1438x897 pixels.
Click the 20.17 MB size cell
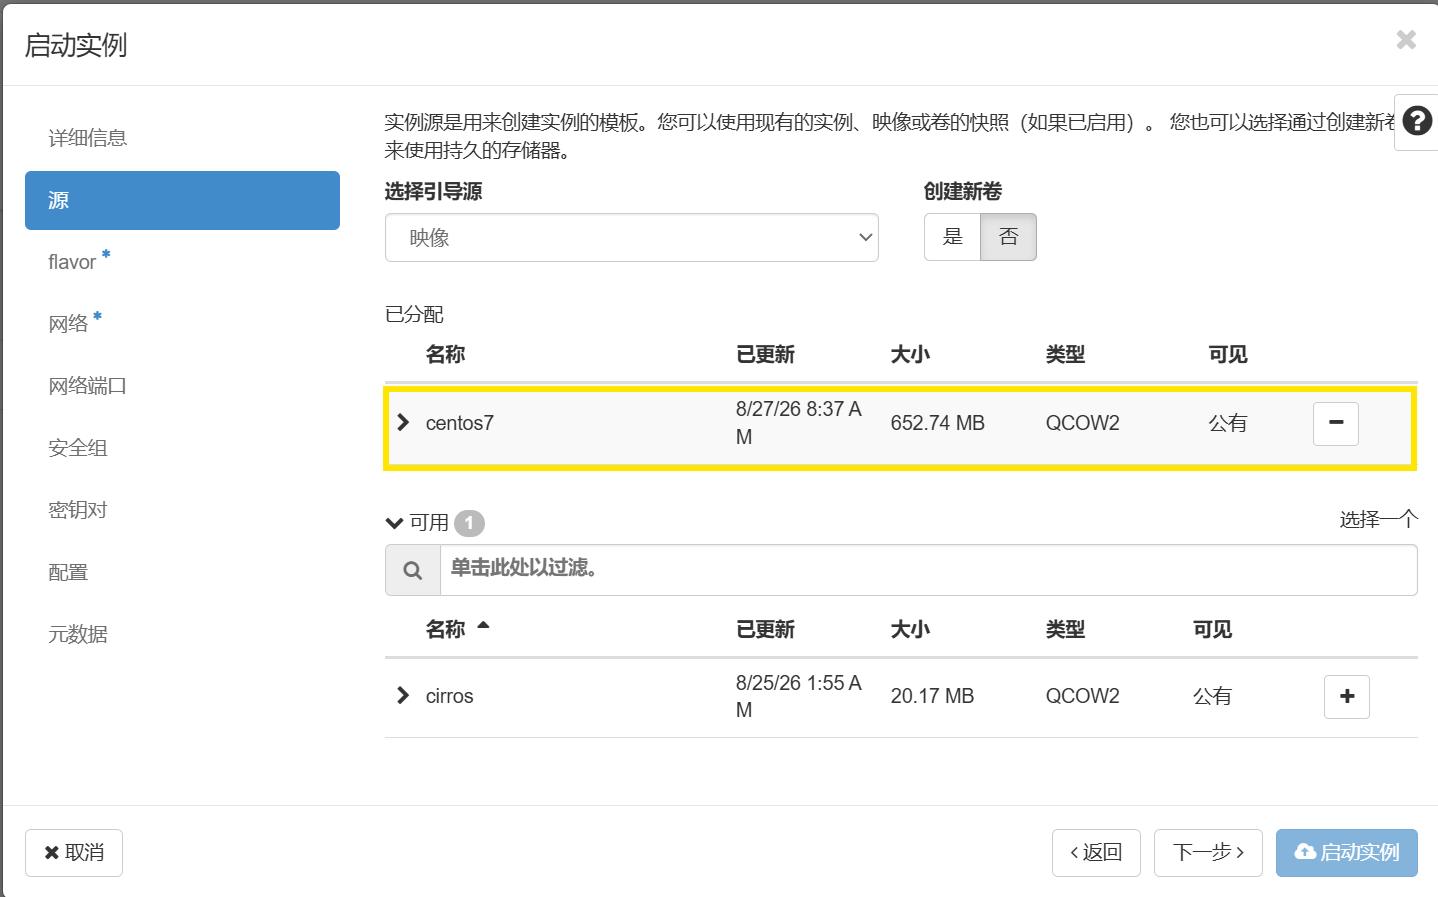click(x=932, y=696)
